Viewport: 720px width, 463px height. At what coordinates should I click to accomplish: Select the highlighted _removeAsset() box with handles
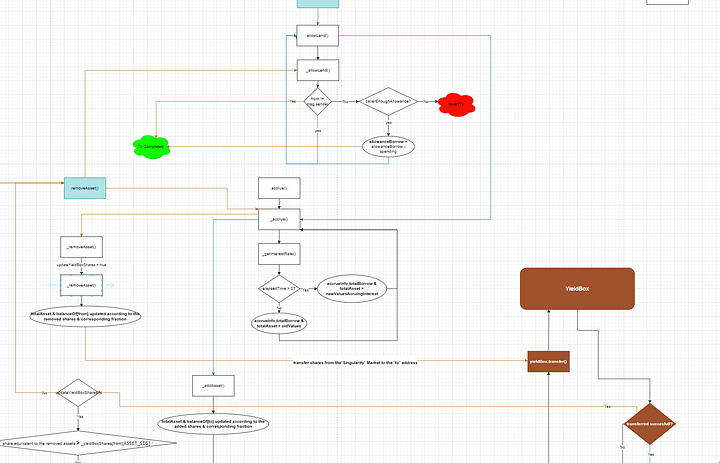pyautogui.click(x=81, y=286)
